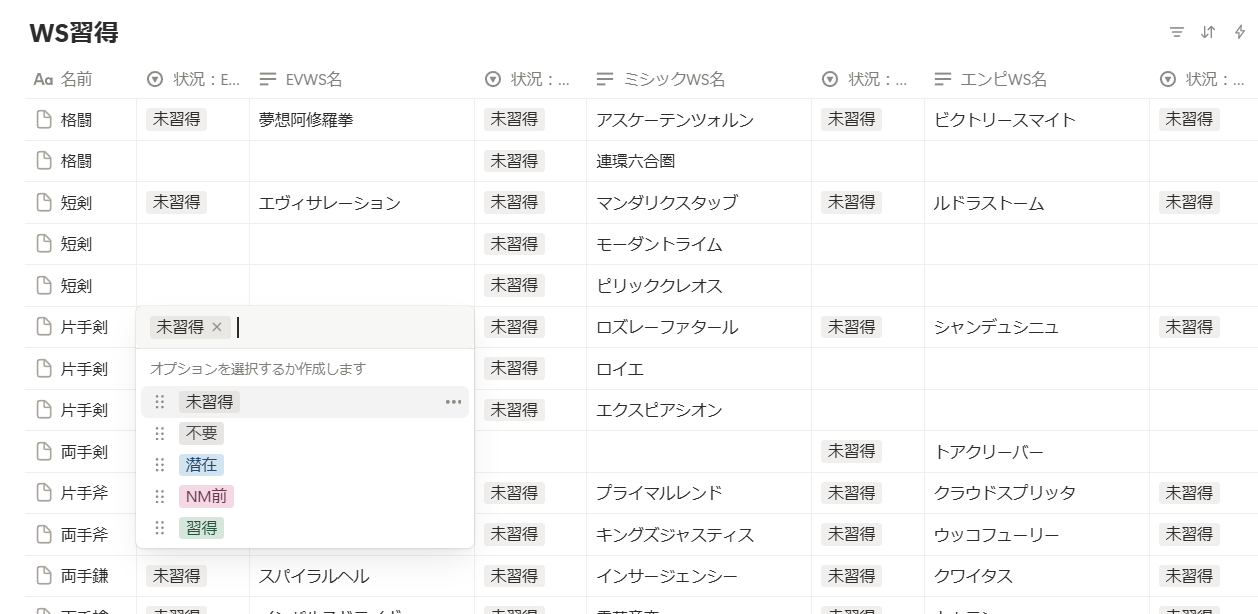Image resolution: width=1258 pixels, height=614 pixels.
Task: Open the 未習得 status left of 夢想阿修羅拳
Action: pyautogui.click(x=176, y=120)
